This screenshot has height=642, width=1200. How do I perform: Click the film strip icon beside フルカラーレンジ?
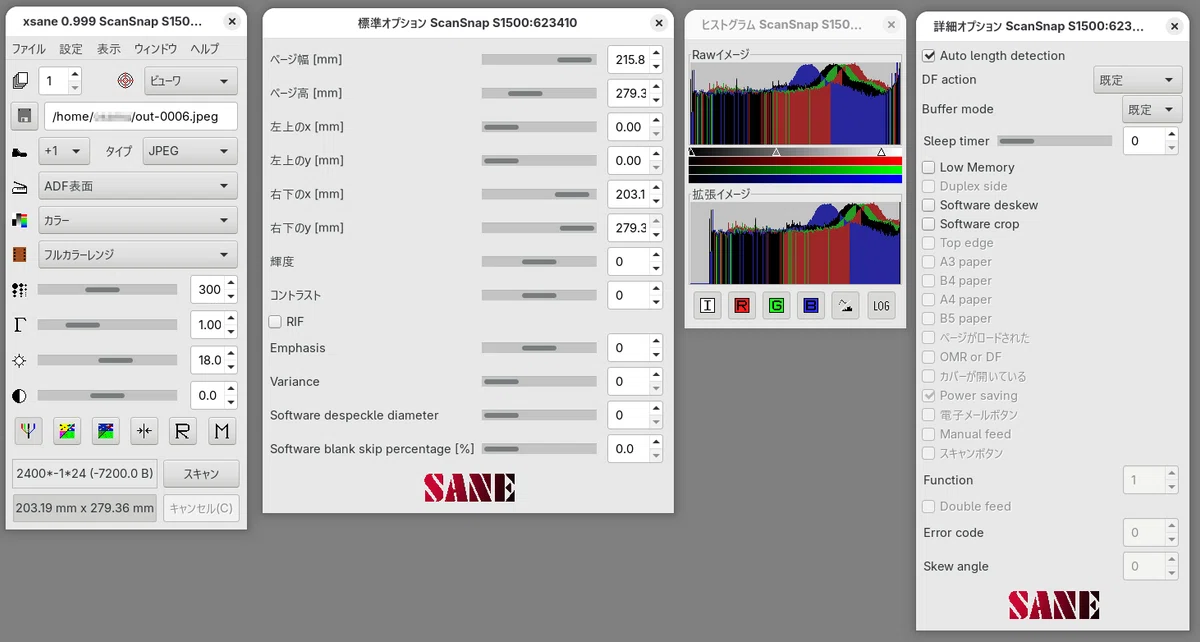[x=20, y=254]
